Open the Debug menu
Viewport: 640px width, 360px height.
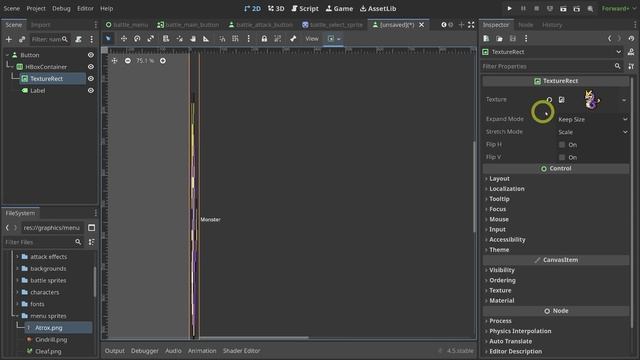pyautogui.click(x=61, y=8)
